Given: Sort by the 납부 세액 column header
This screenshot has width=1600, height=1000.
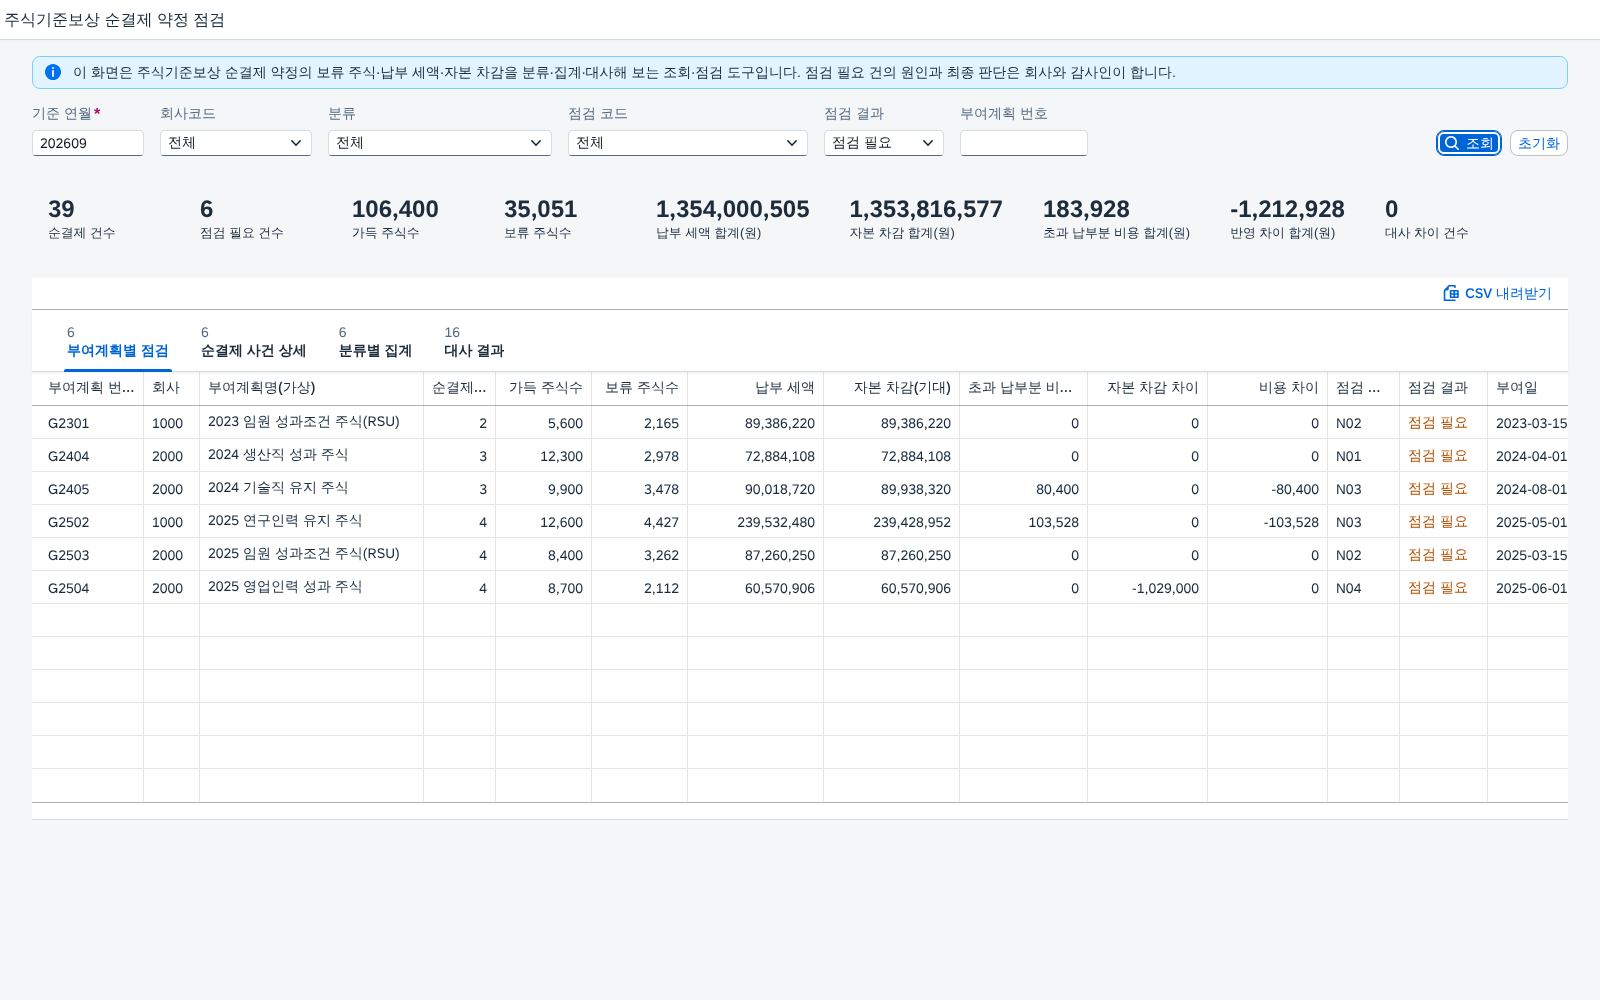Looking at the screenshot, I should click(x=756, y=388).
